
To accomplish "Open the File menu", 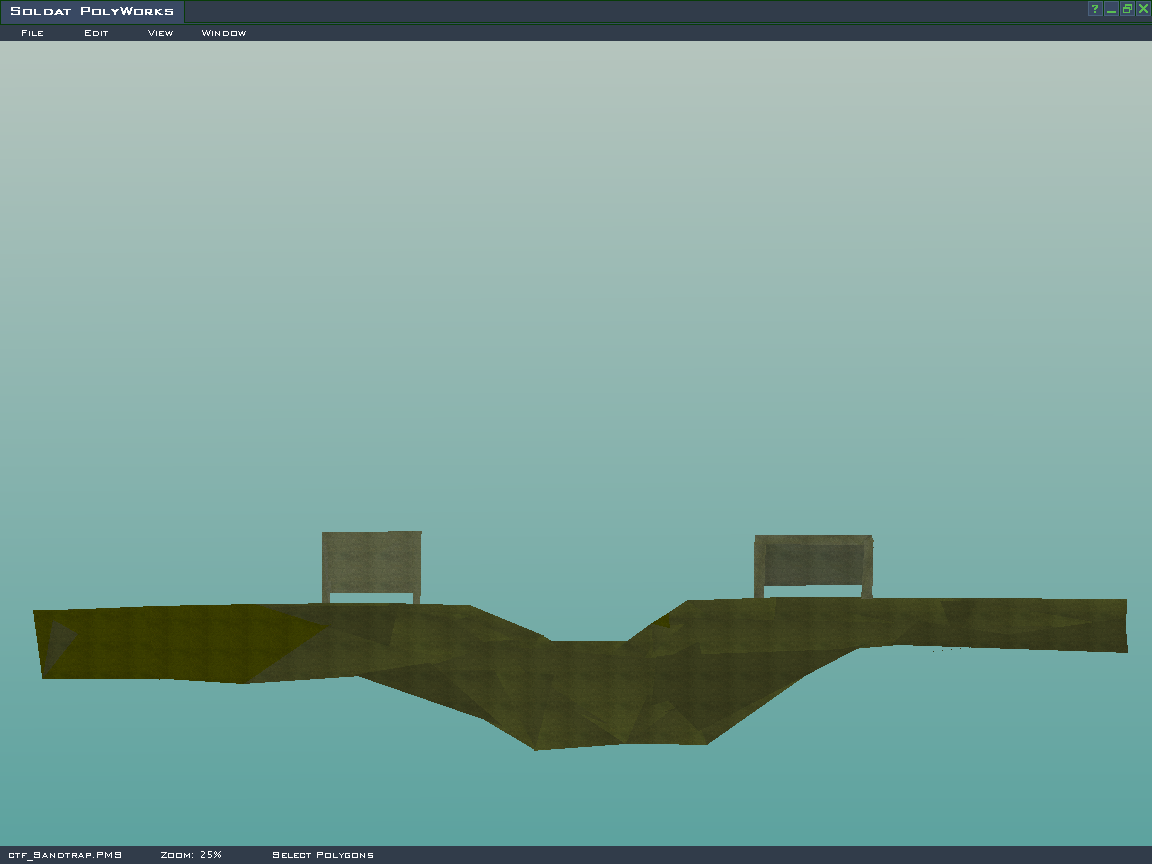I will [x=32, y=33].
